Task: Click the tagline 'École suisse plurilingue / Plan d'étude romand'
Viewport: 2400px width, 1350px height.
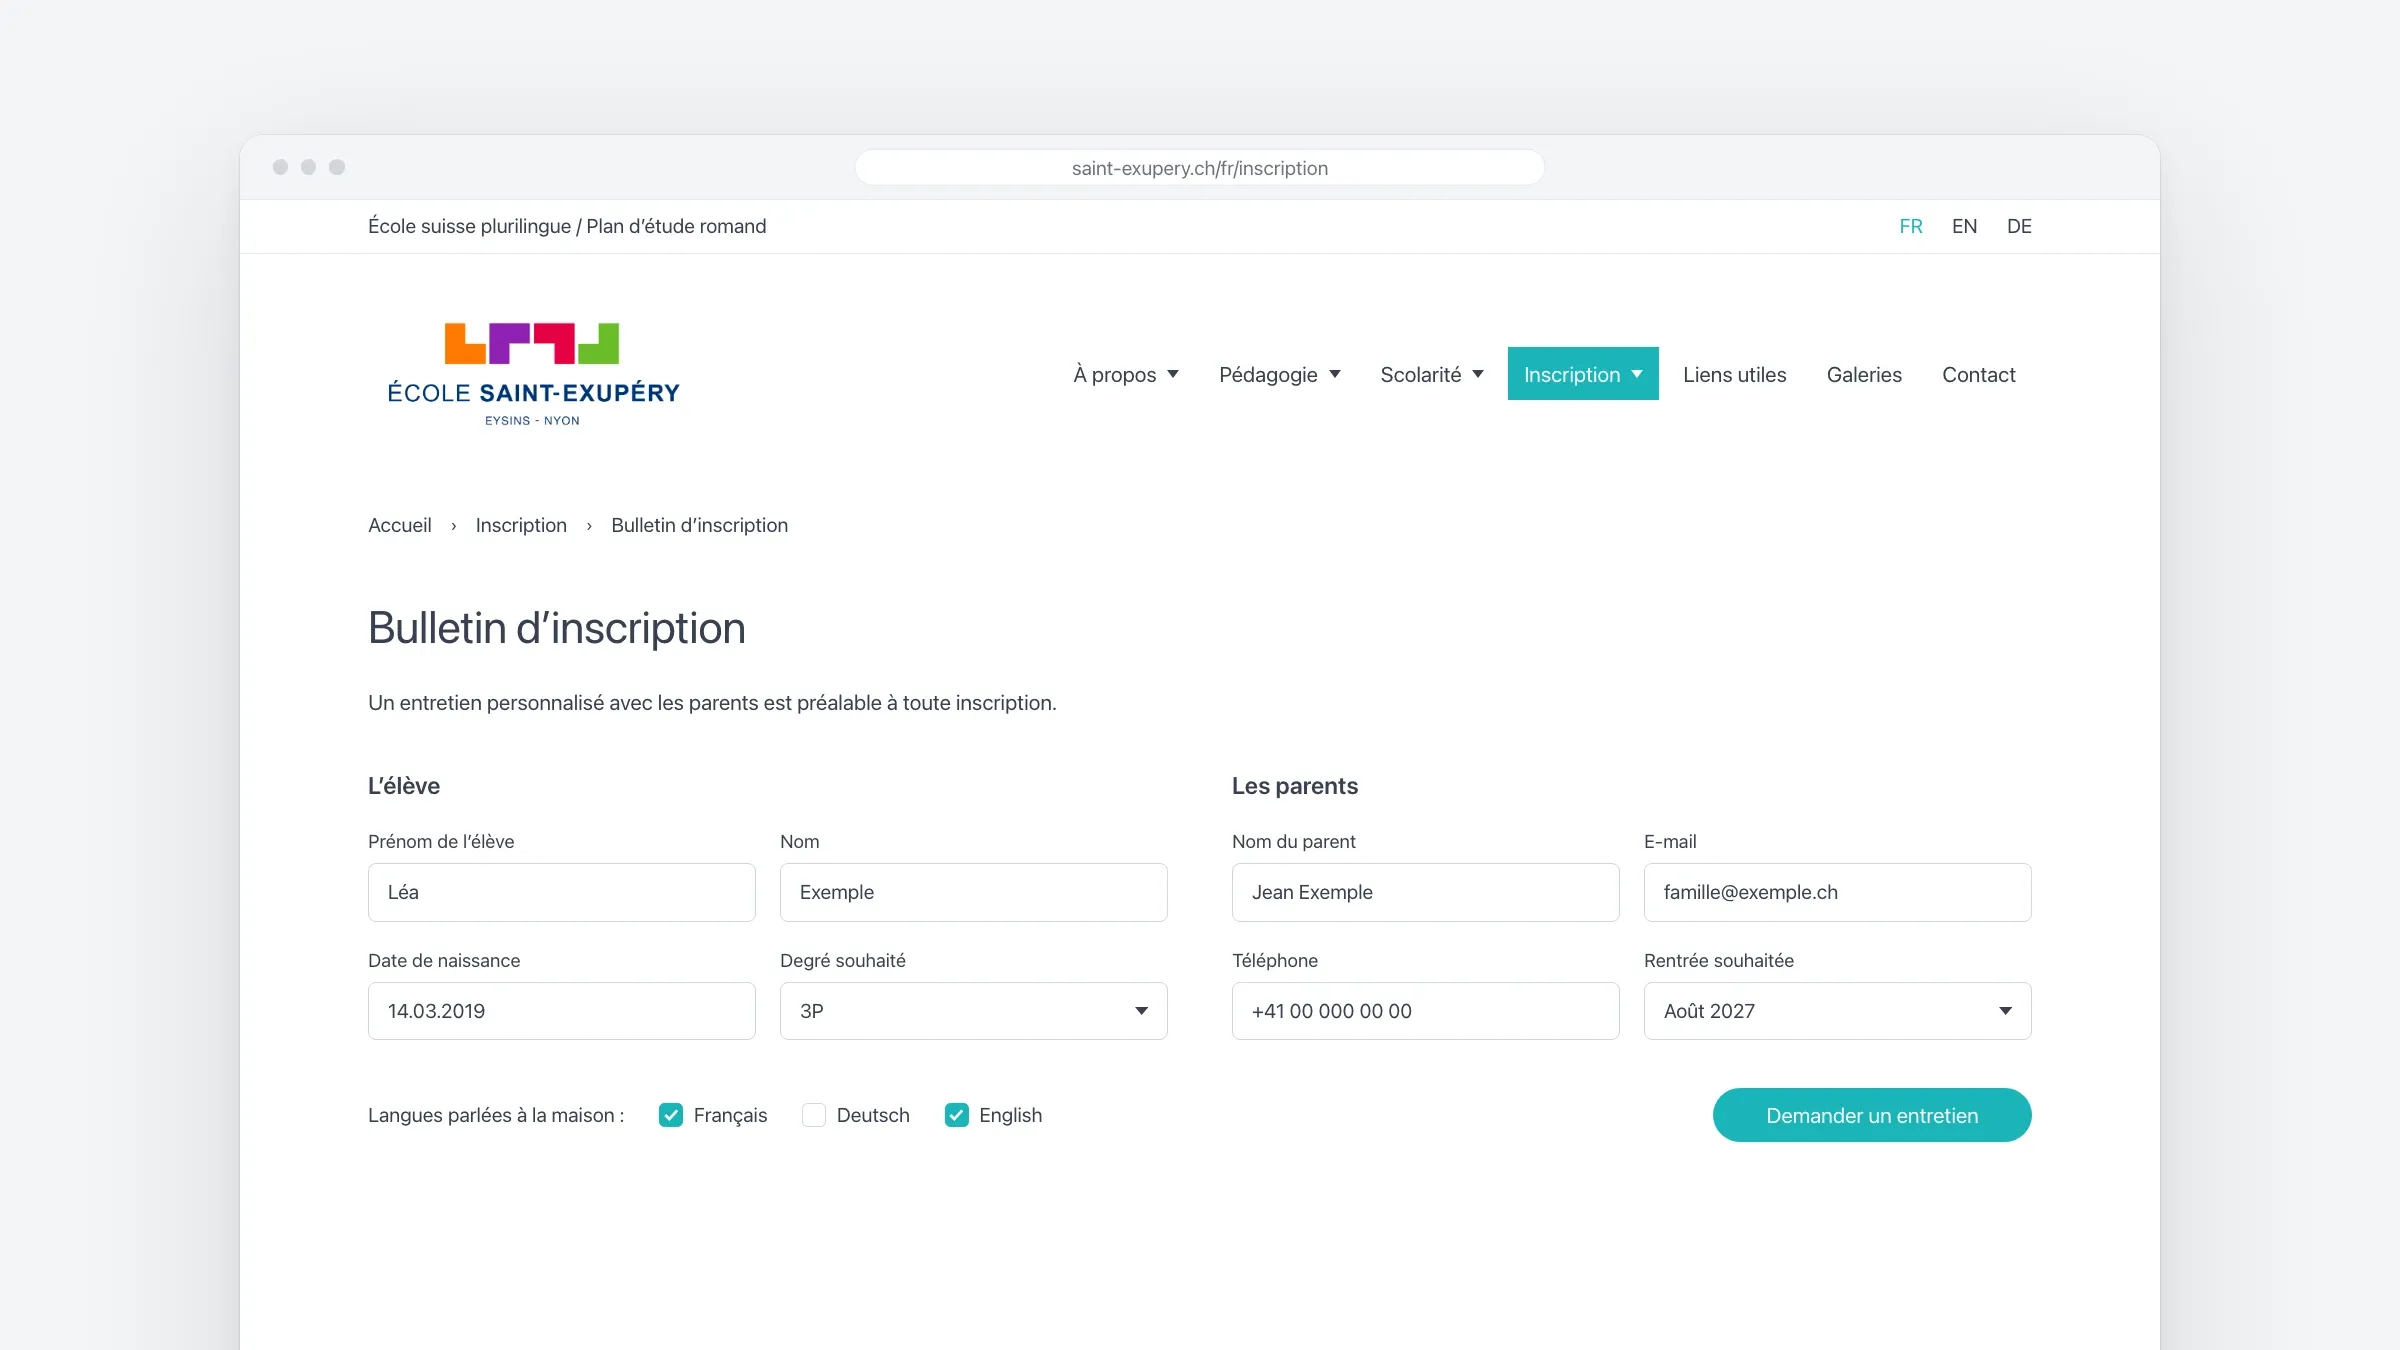Action: tap(567, 226)
